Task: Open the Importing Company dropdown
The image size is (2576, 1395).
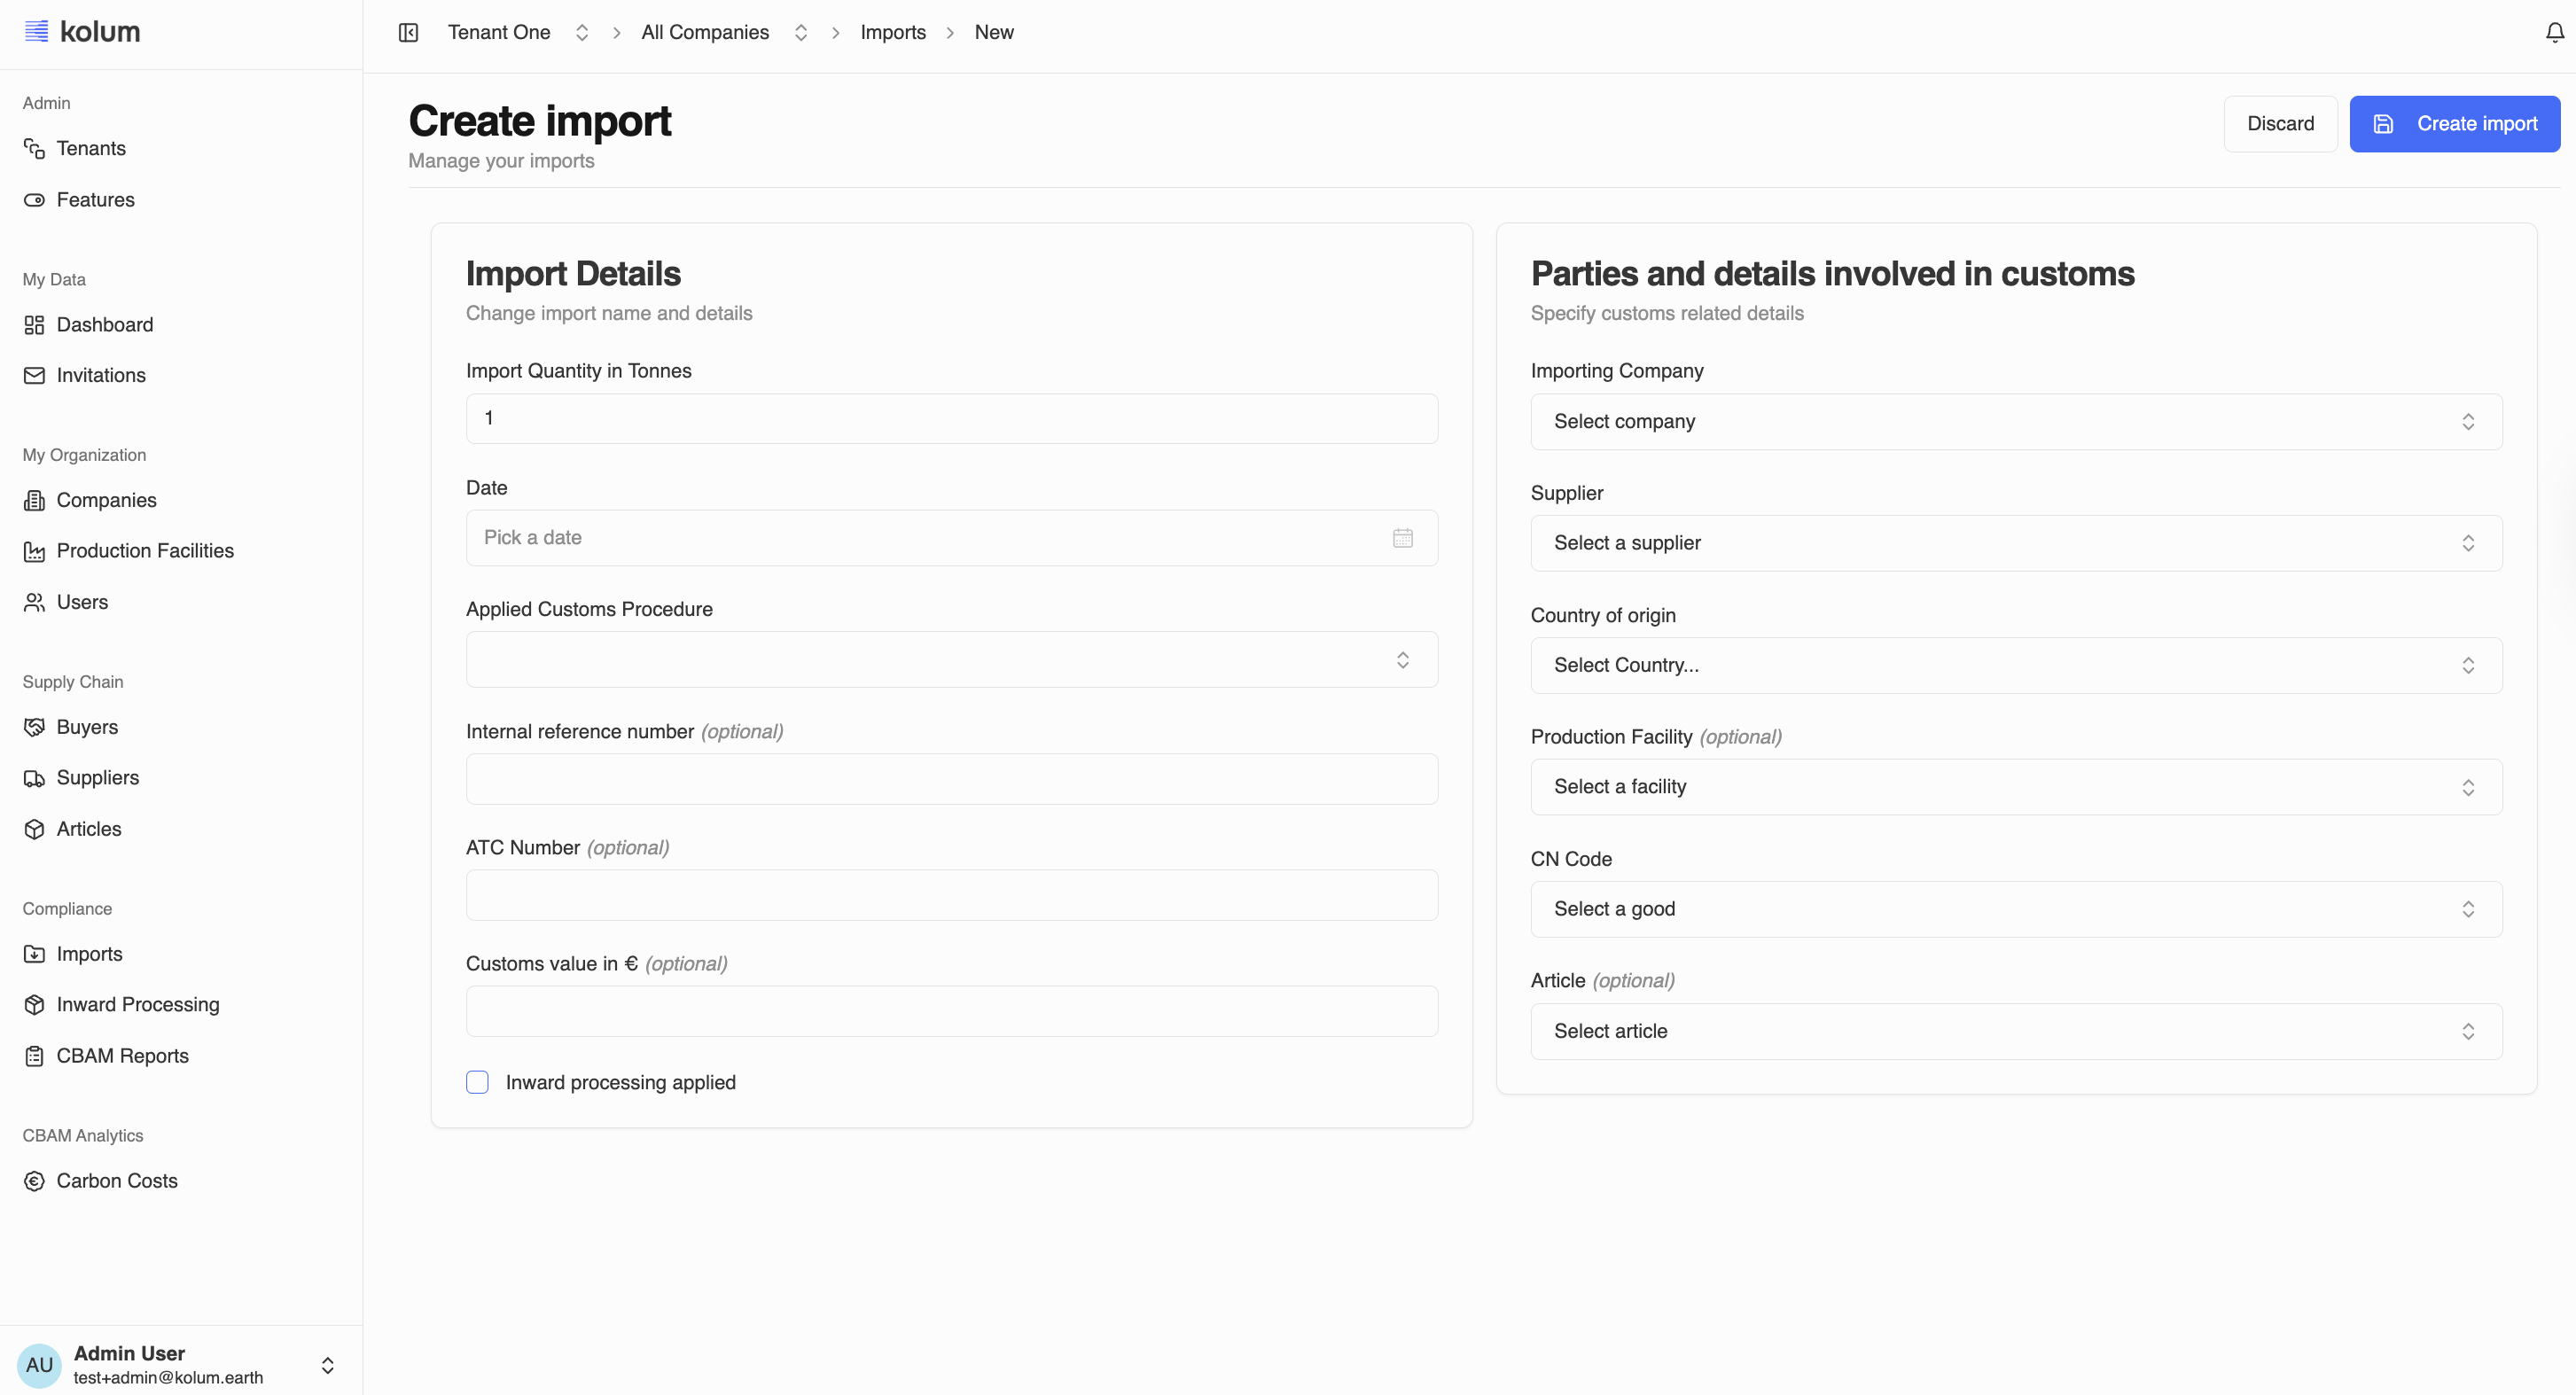Action: coord(2015,422)
